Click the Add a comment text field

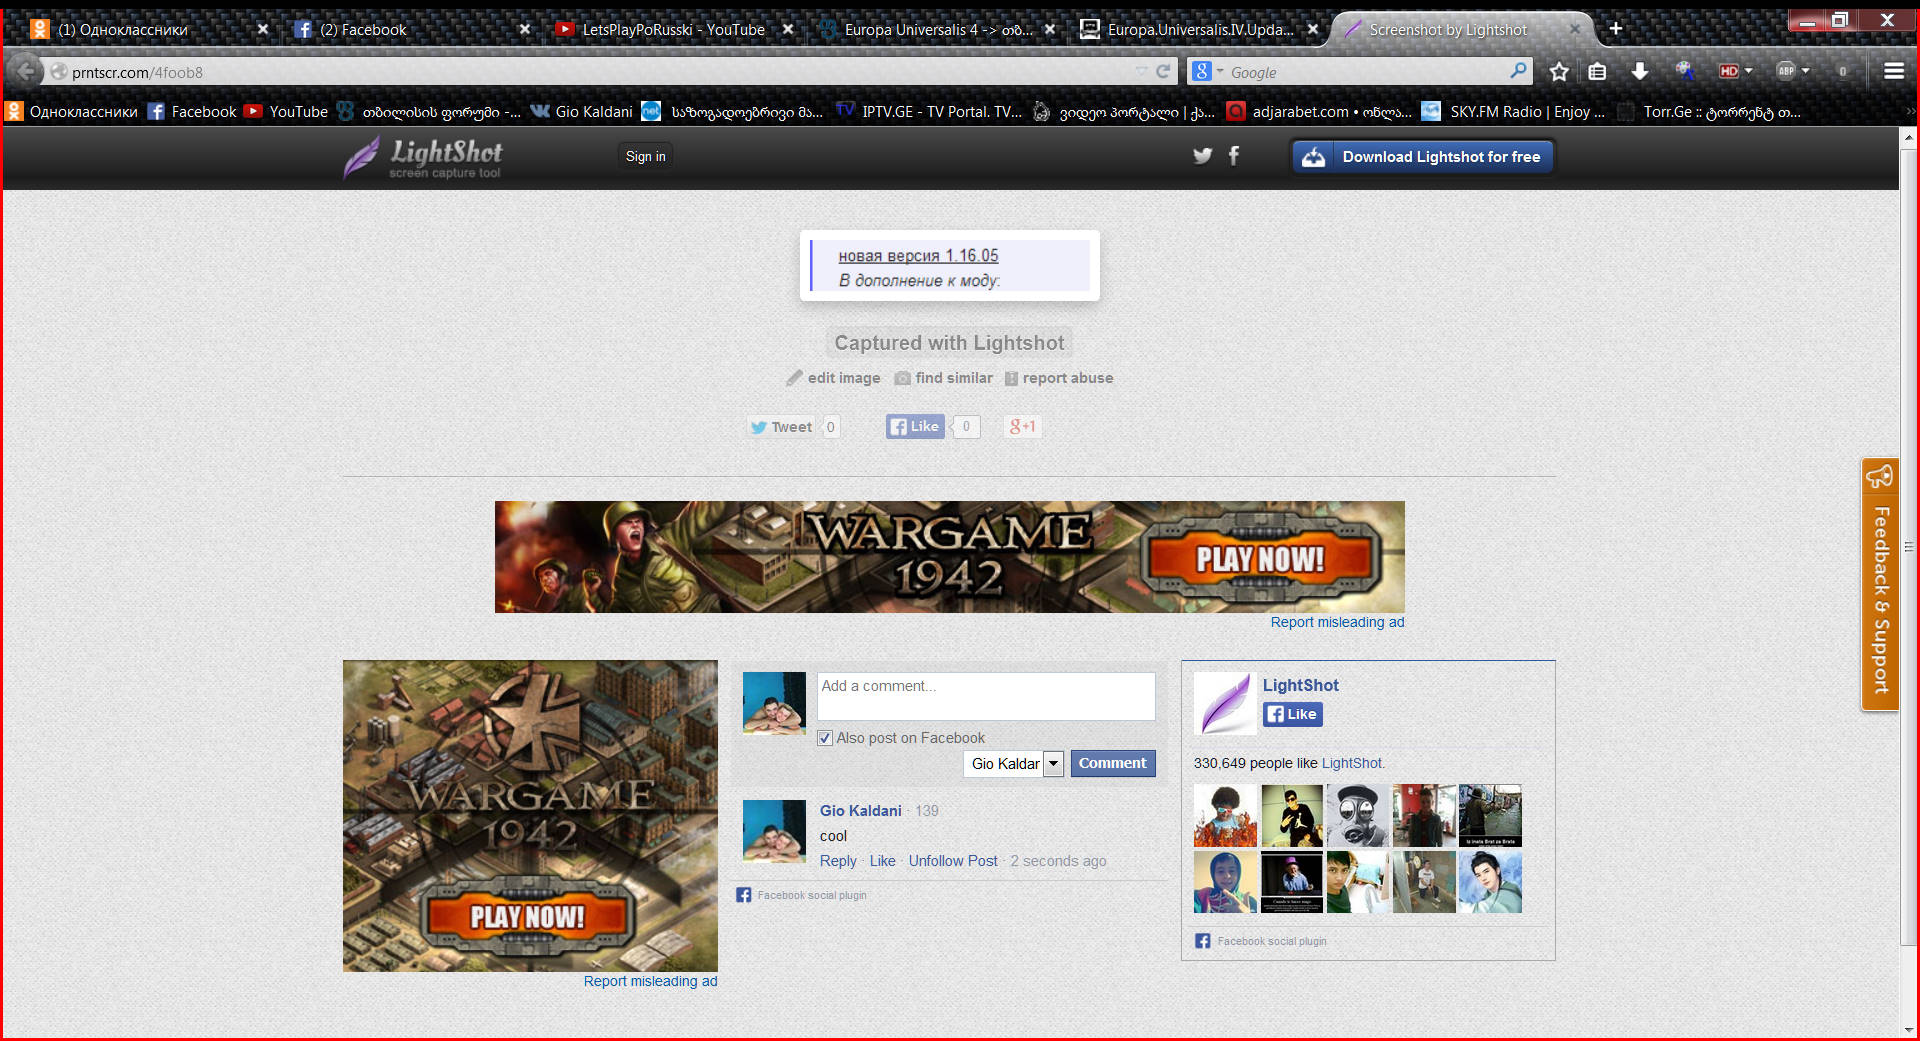pos(986,696)
